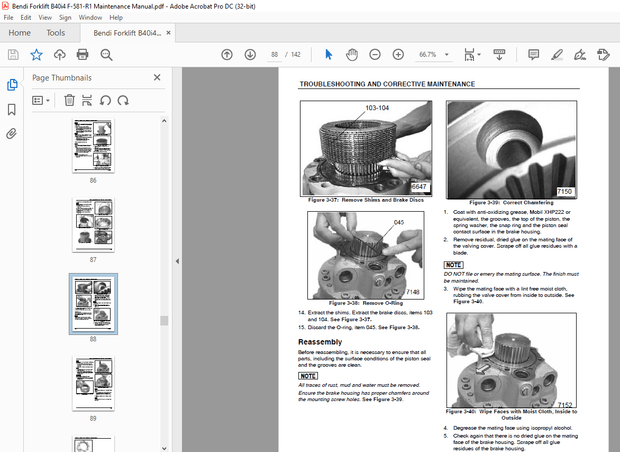Rotate page clockwise
Viewport: 620px width, 452px height.
pyautogui.click(x=123, y=100)
